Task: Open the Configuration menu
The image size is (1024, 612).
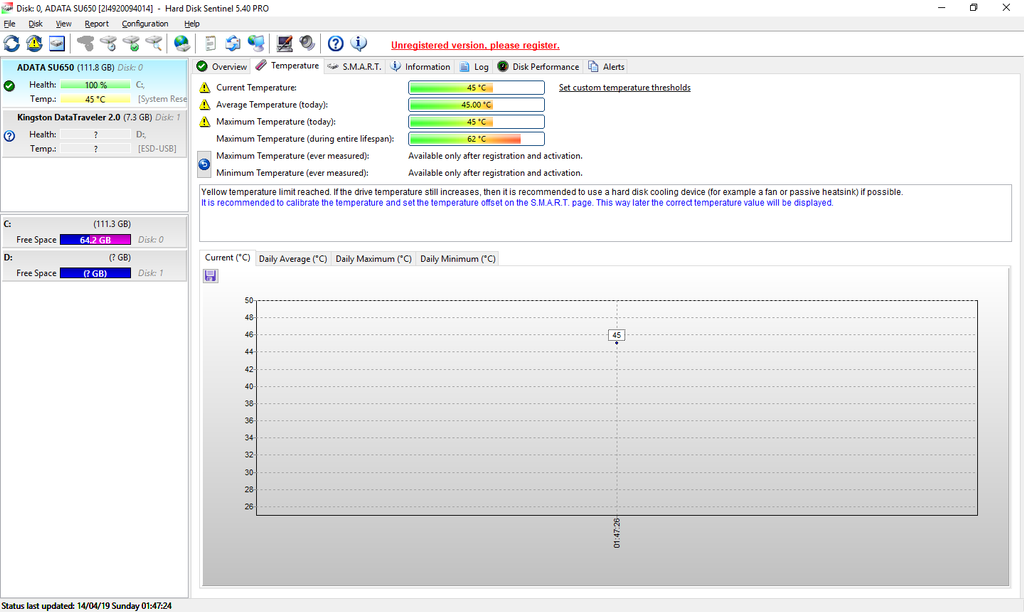Action: [x=145, y=23]
